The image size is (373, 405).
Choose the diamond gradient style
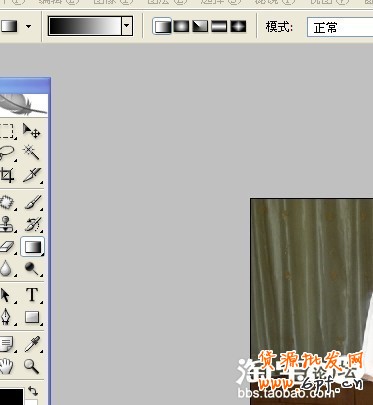click(x=238, y=26)
